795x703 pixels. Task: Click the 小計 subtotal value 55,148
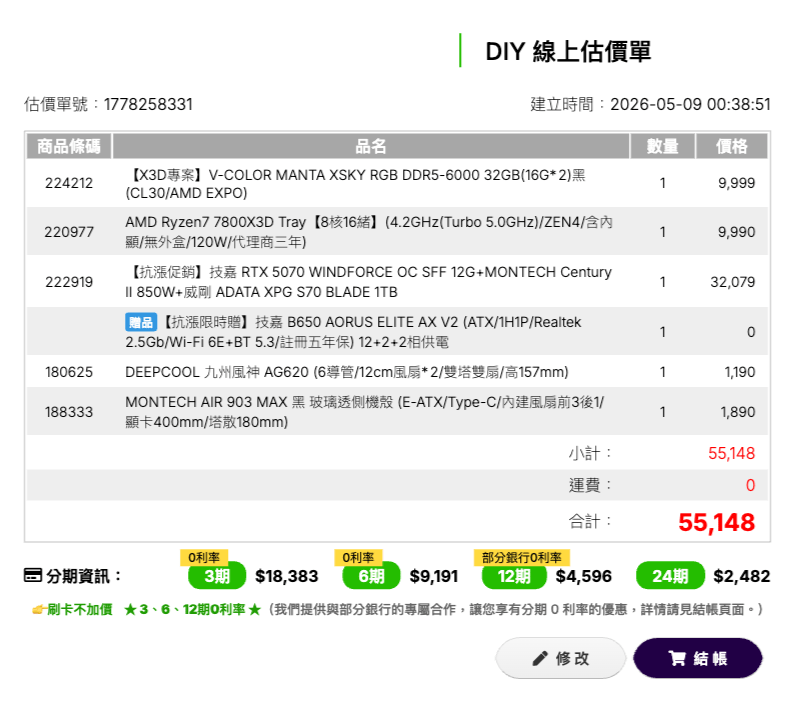732,453
